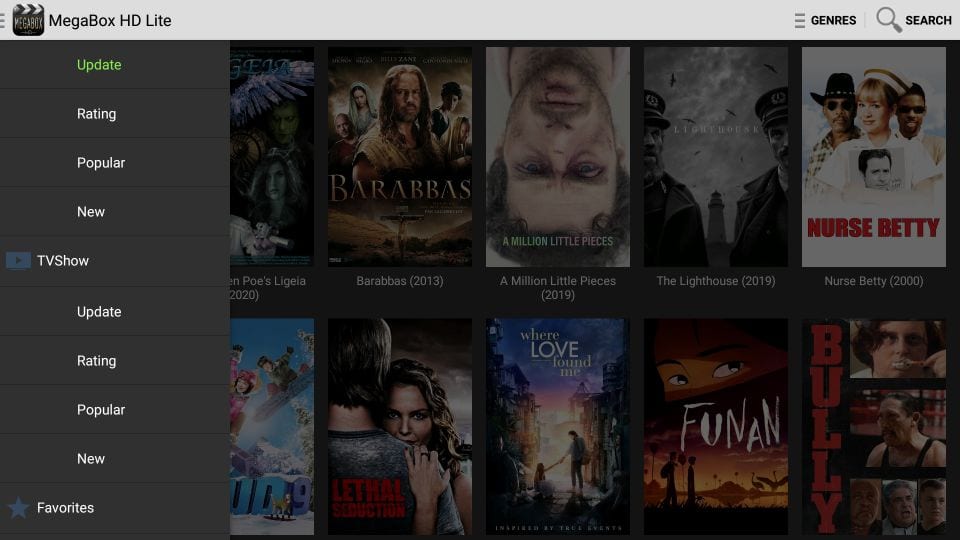Click the Poe's Ligeia title text
The width and height of the screenshot is (960, 540).
pos(268,288)
